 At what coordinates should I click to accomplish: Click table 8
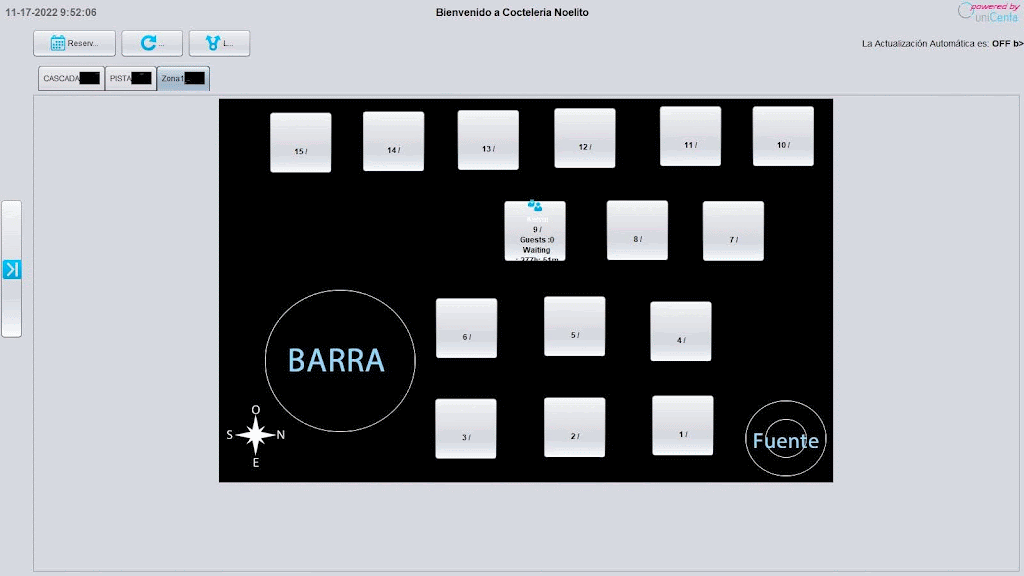[637, 230]
